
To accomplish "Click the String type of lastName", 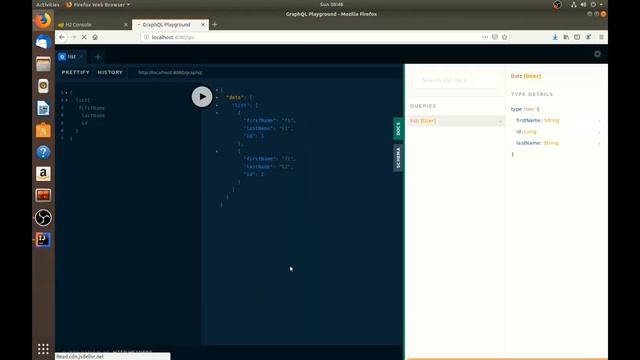I will coord(551,143).
